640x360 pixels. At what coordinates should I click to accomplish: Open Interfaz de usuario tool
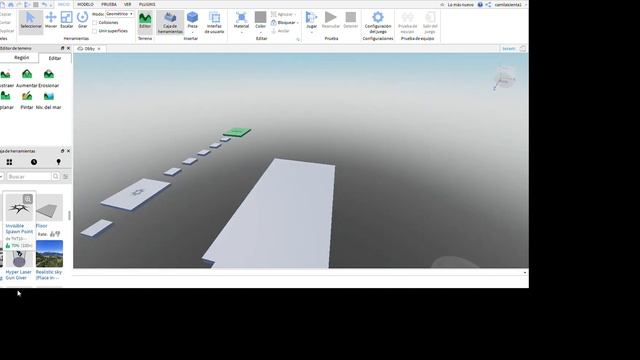[x=214, y=22]
